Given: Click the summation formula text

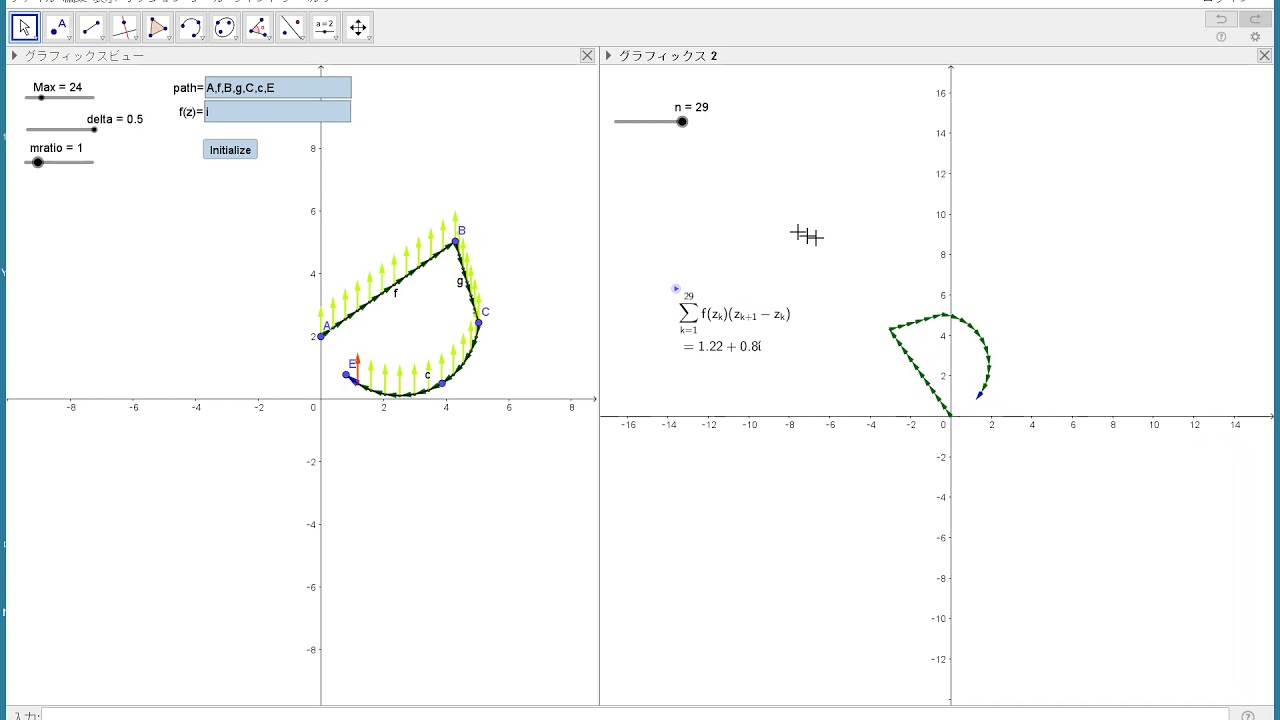Looking at the screenshot, I should (x=735, y=313).
